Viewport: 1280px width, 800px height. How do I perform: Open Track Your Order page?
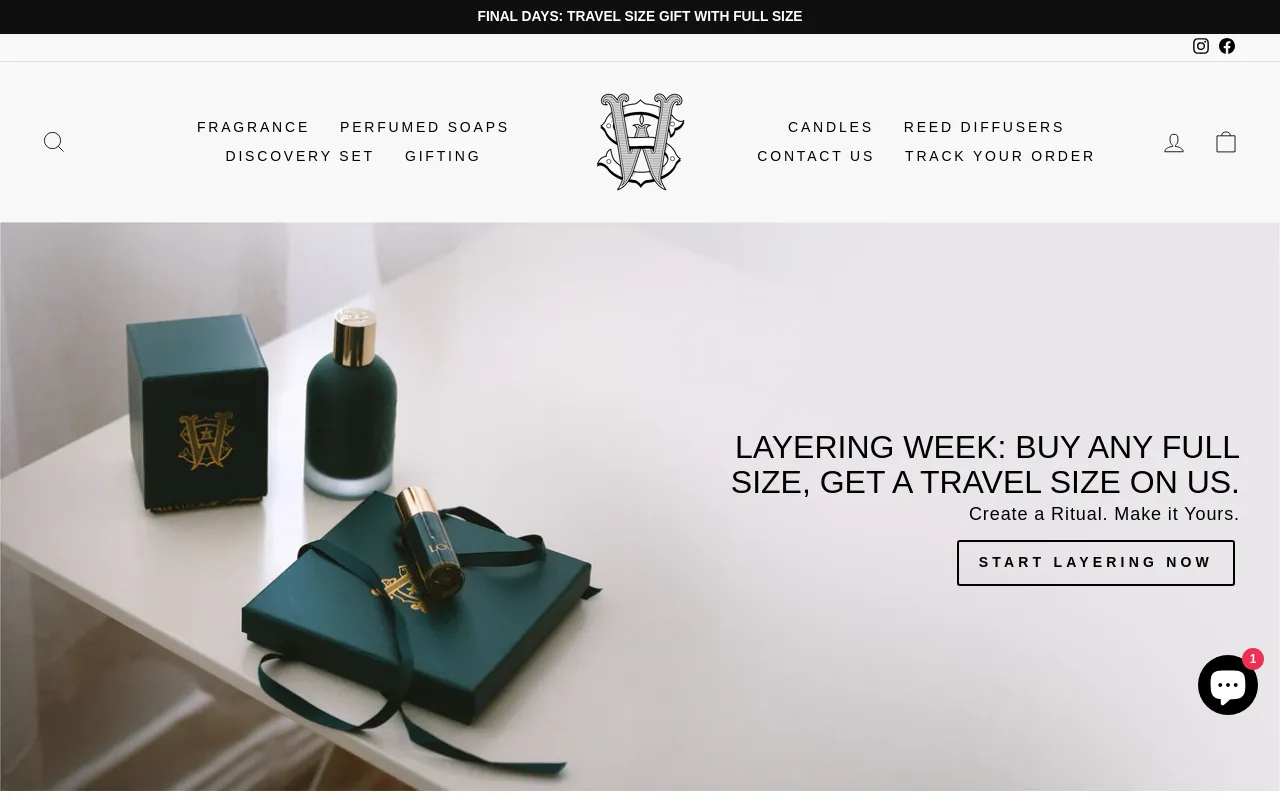tap(1000, 156)
